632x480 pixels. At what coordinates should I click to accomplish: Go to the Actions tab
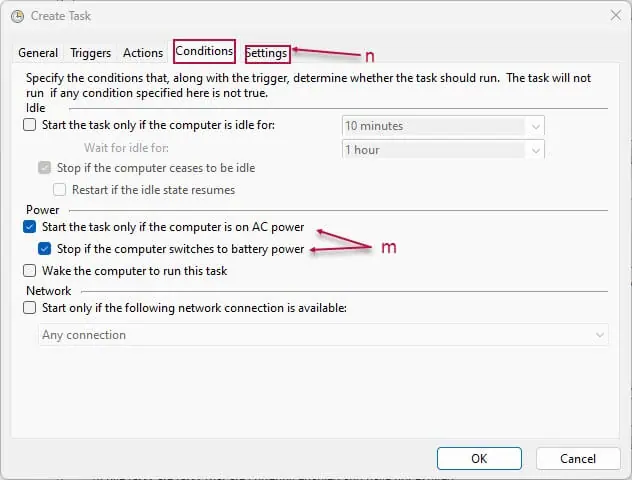[143, 53]
